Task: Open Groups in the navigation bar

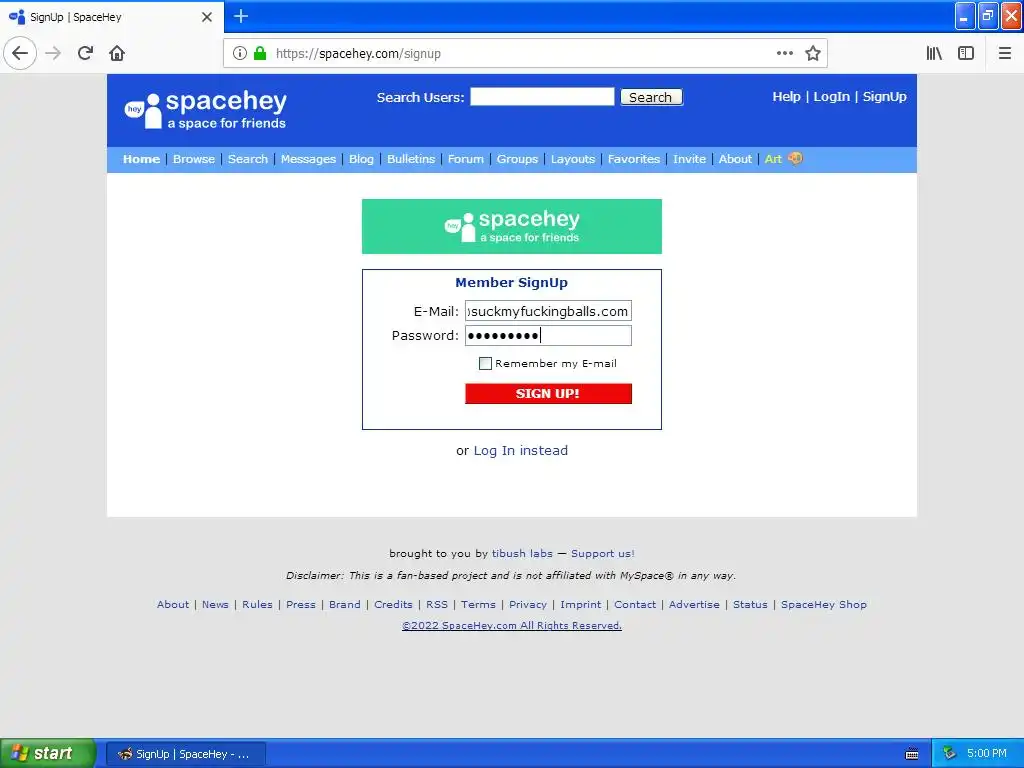Action: coord(517,159)
